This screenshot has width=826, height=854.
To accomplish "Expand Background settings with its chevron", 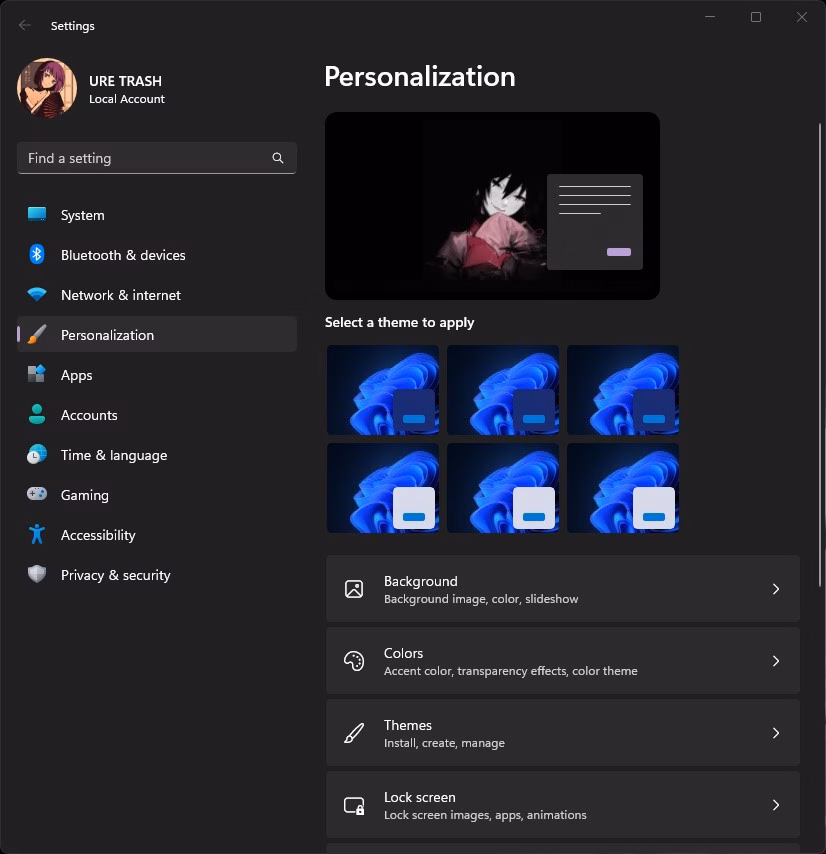I will click(776, 589).
